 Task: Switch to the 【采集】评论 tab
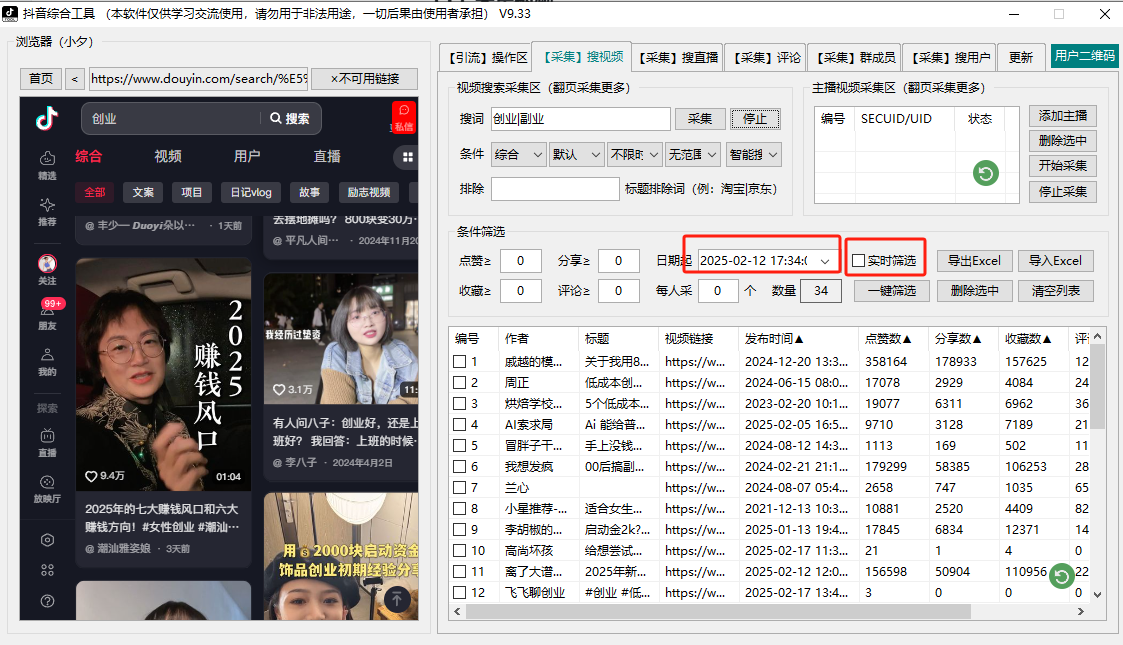766,58
